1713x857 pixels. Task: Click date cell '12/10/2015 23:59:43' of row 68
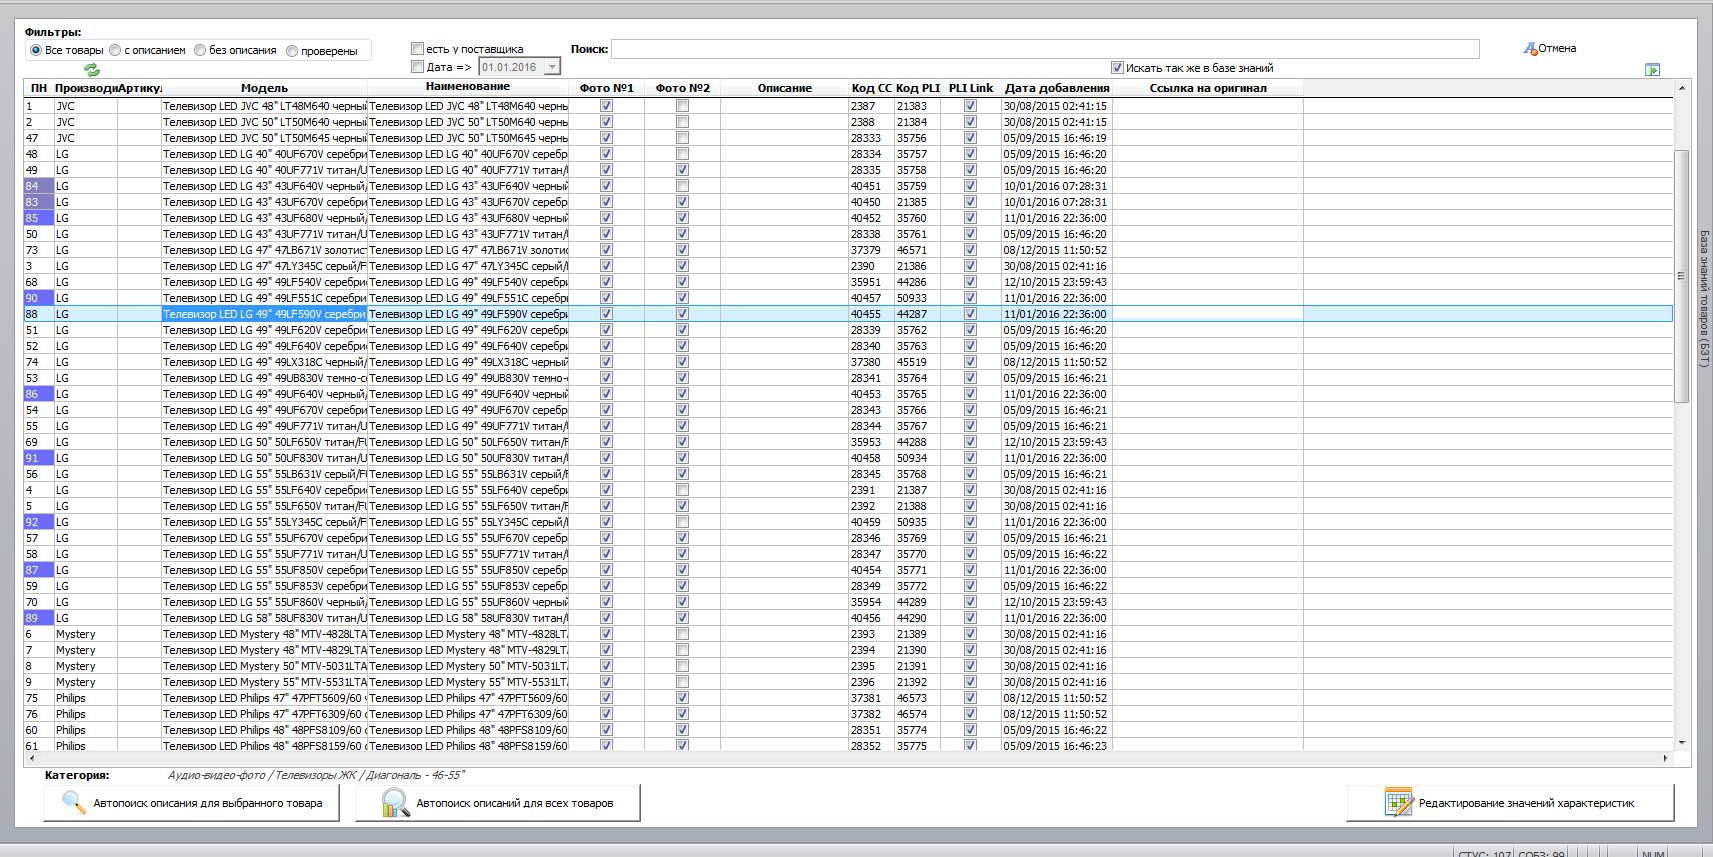(1057, 282)
